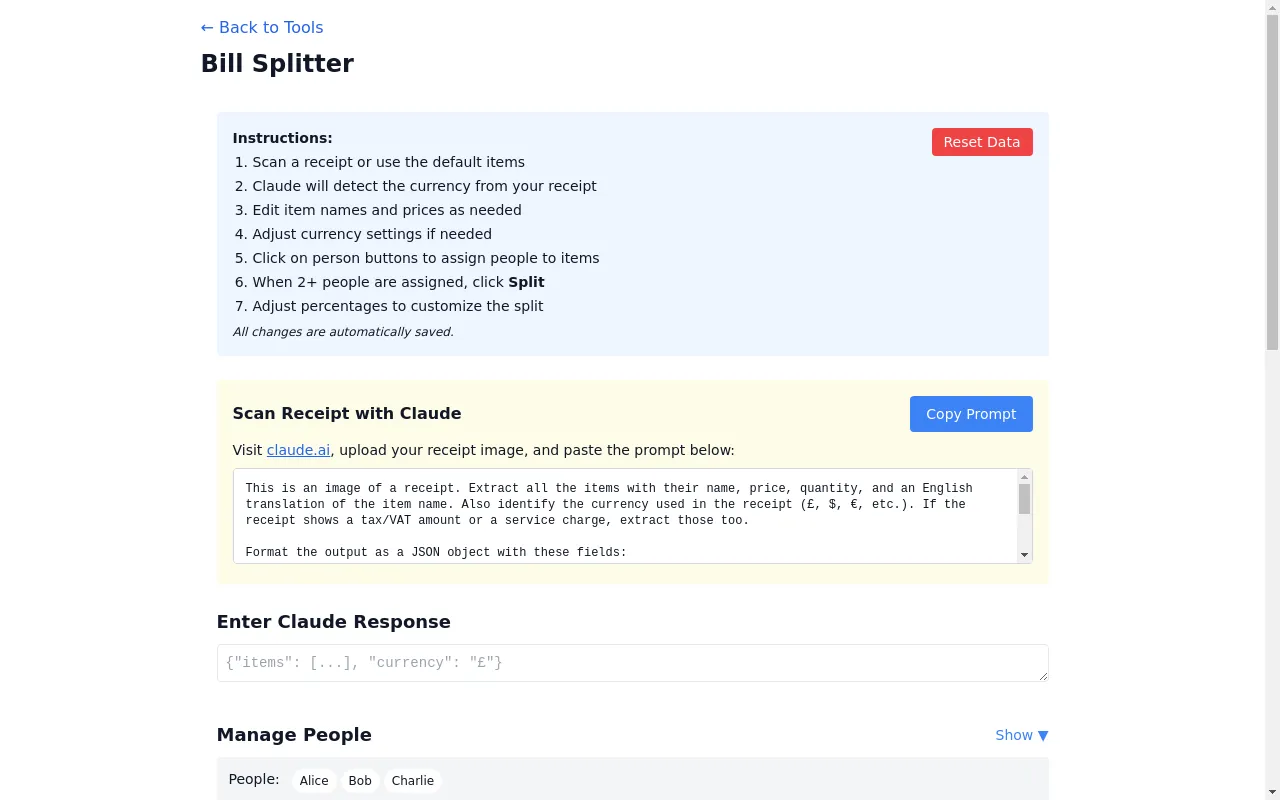1280x800 pixels.
Task: Click the bold Split word in instructions
Action: 526,282
